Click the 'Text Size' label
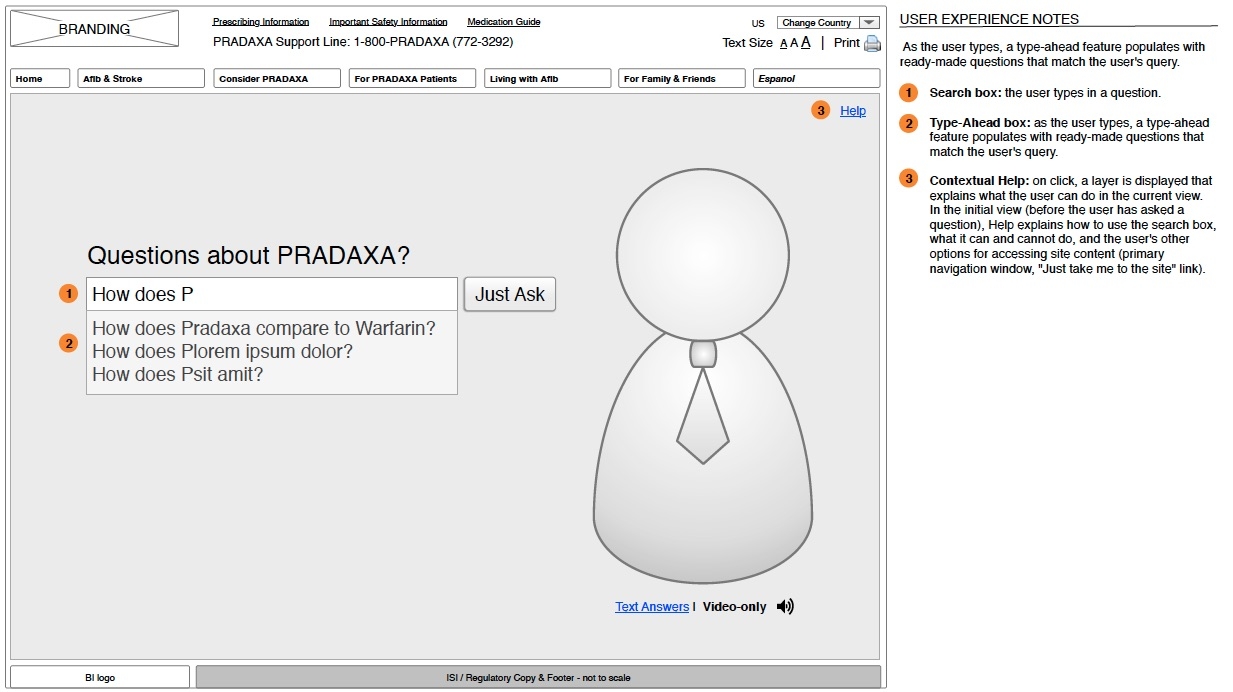This screenshot has height=692, width=1233. pyautogui.click(x=748, y=43)
